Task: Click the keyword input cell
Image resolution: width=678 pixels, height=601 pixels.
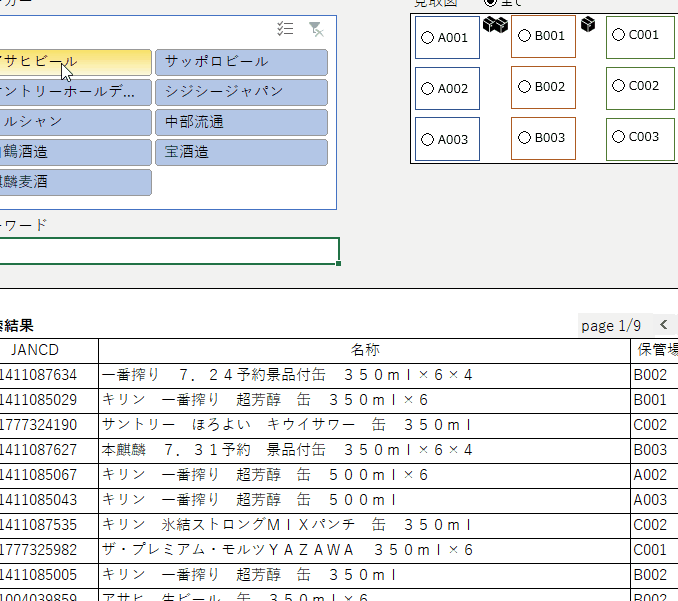Action: coord(169,251)
